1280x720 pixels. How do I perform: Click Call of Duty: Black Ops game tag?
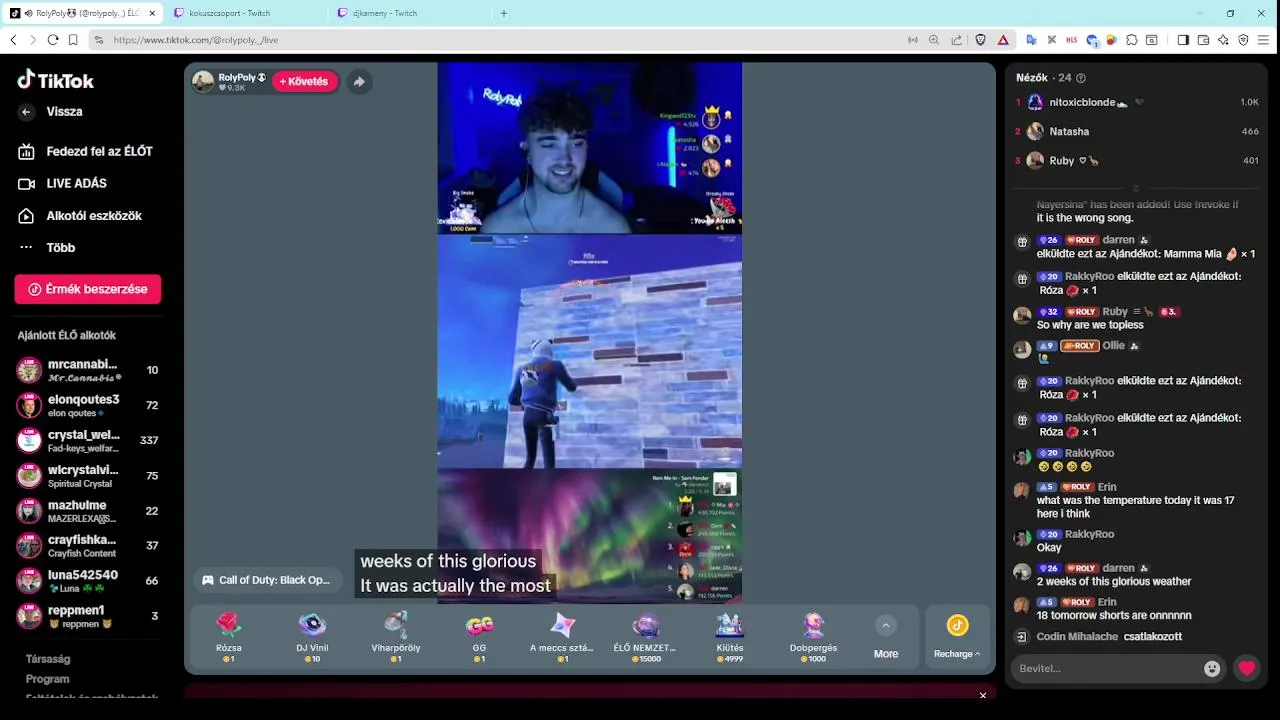(x=265, y=580)
